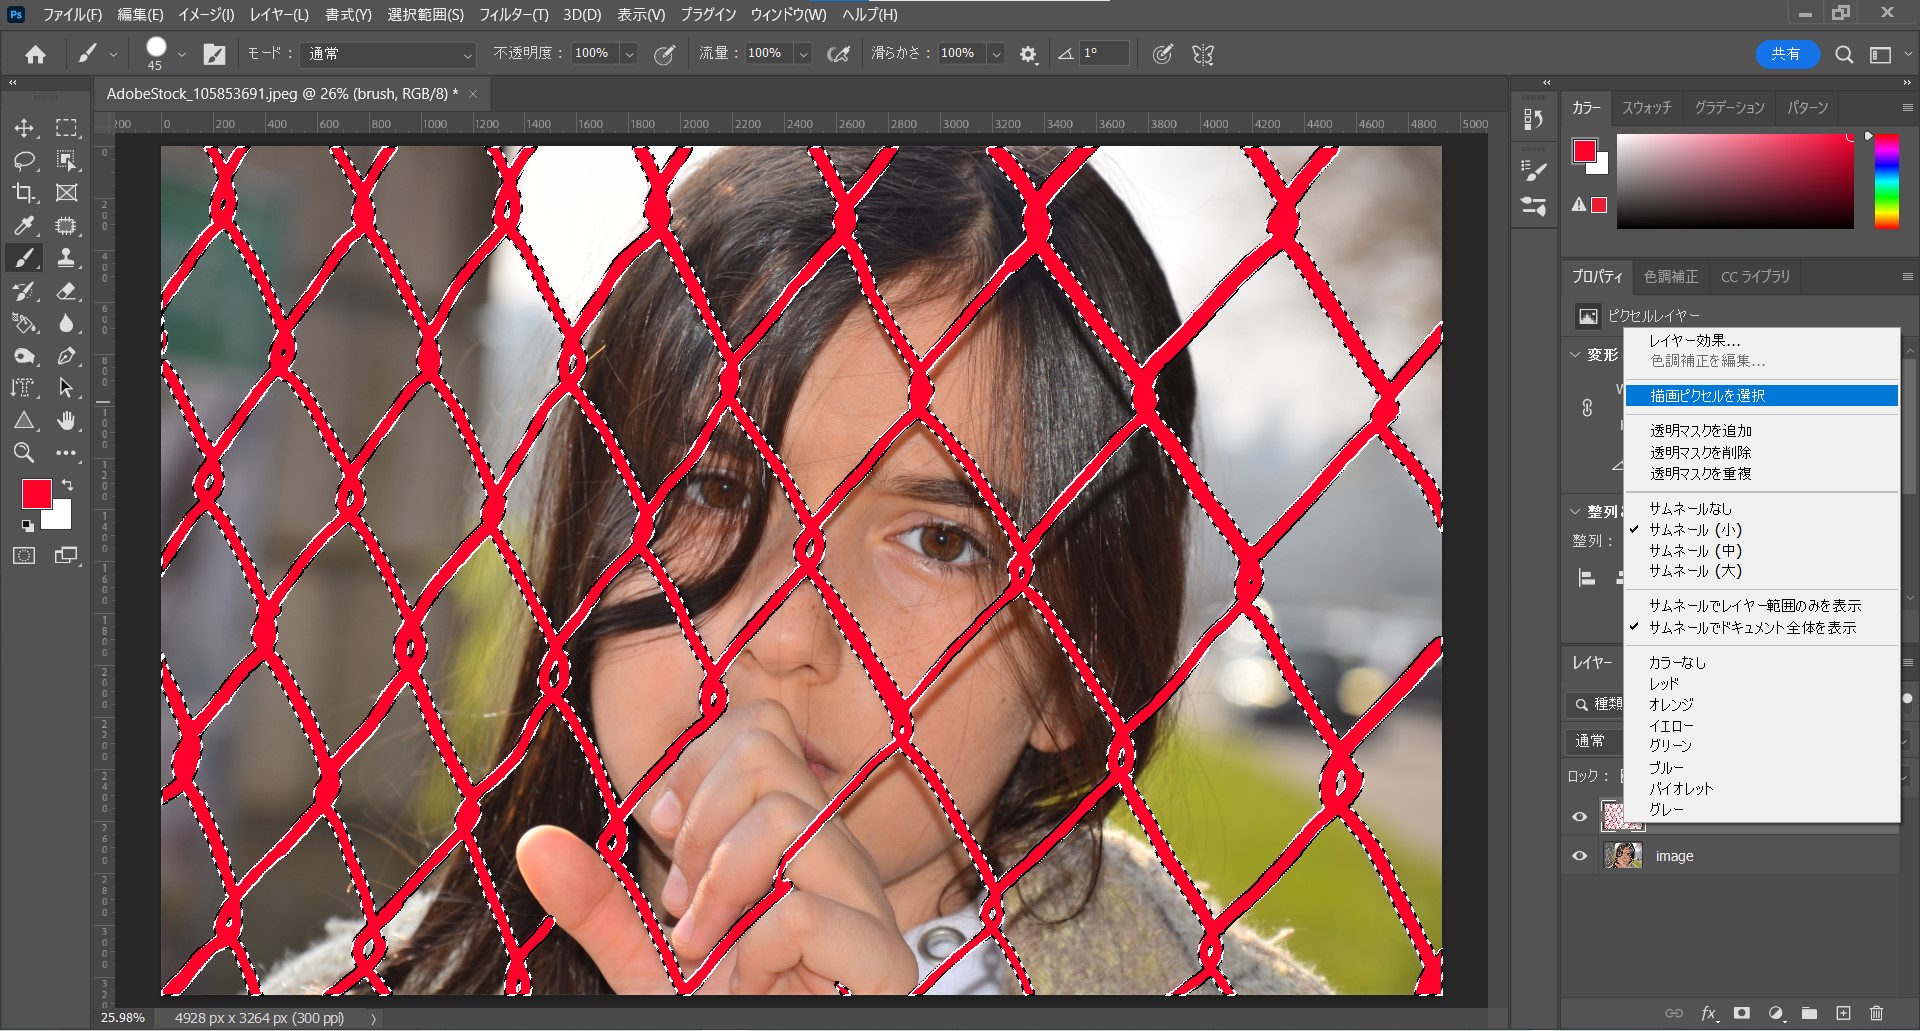Select the Shape tool

click(24, 421)
